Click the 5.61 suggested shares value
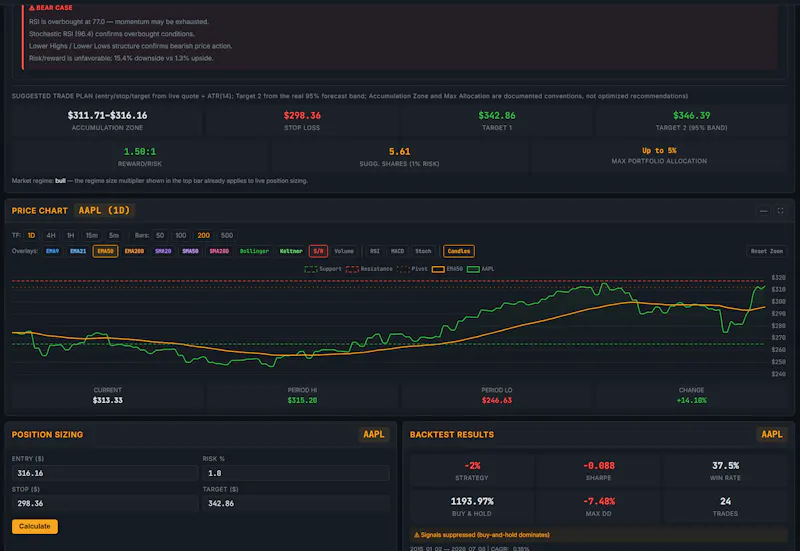800x551 pixels. (399, 152)
